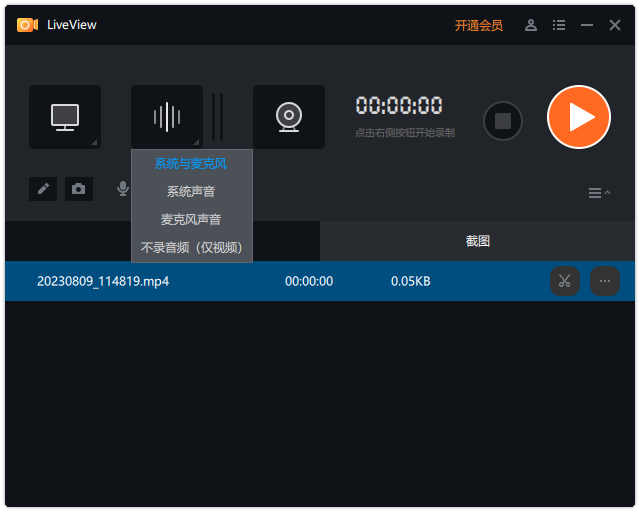This screenshot has width=640, height=512.
Task: Open more options for the recorded file
Action: (604, 281)
